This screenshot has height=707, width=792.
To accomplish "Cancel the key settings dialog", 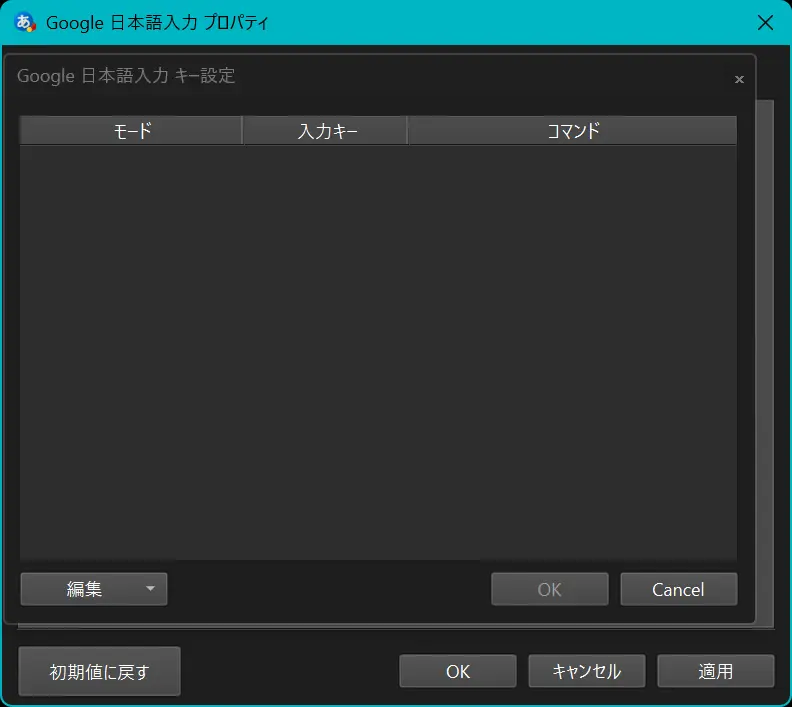I will [678, 589].
